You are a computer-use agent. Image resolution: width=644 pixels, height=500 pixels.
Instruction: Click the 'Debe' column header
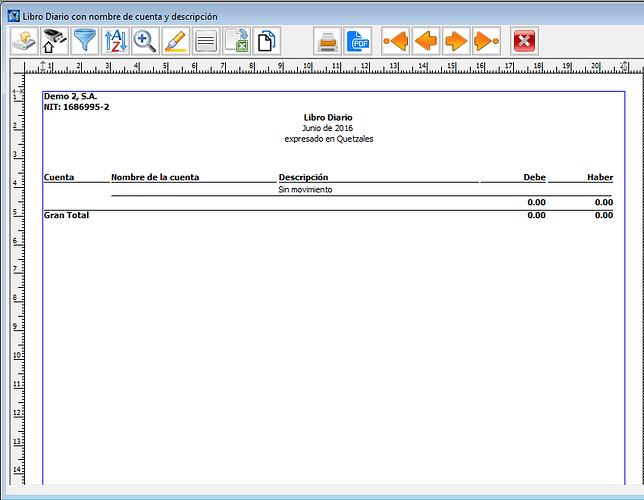click(x=534, y=177)
